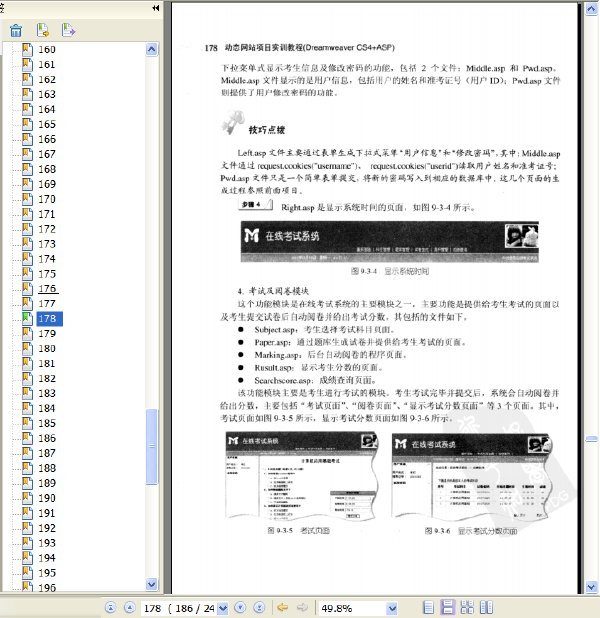Screen dimensions: 600x618
Task: Open bookmark 181
Action: pyautogui.click(x=47, y=363)
